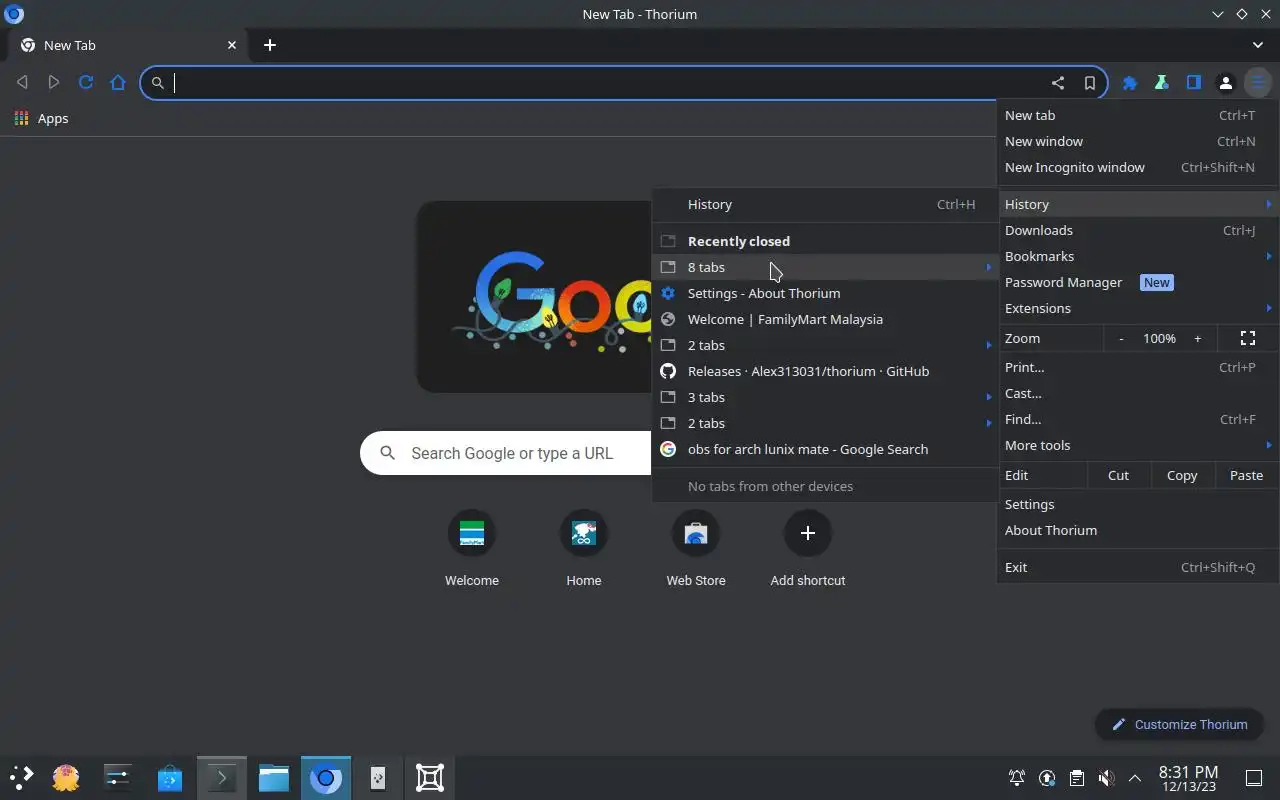Viewport: 1280px width, 800px height.
Task: Click the Paste button in Edit row
Action: coord(1246,475)
